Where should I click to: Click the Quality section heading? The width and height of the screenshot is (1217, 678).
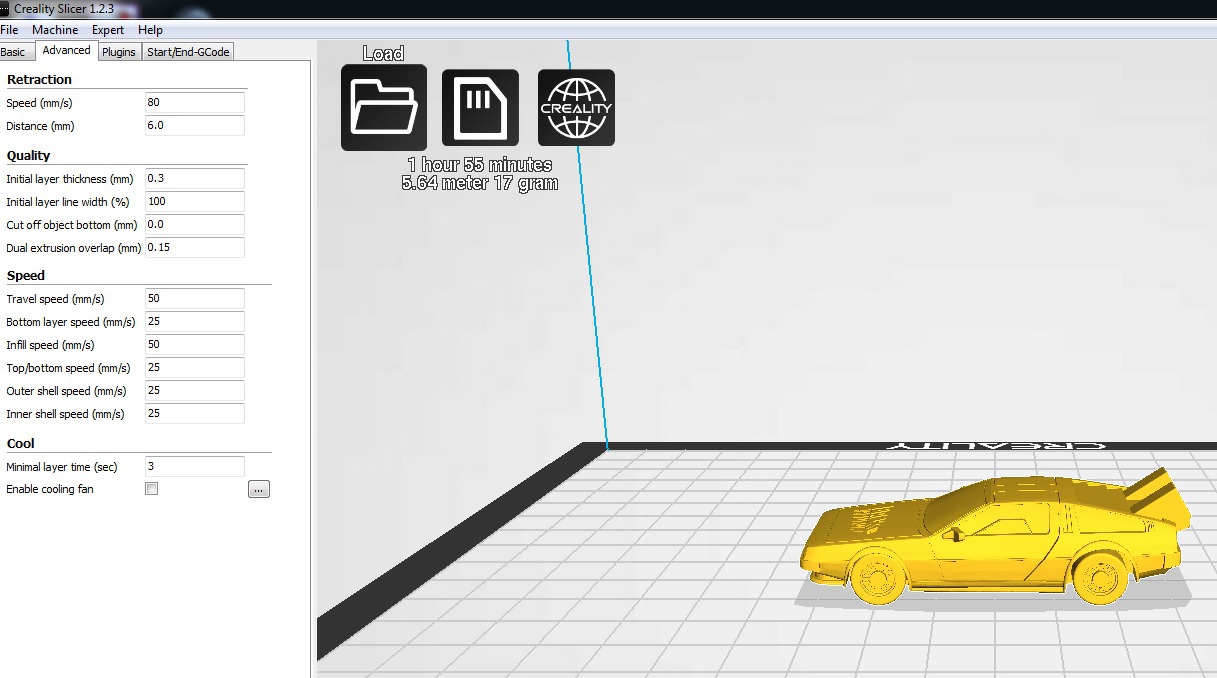pos(28,155)
